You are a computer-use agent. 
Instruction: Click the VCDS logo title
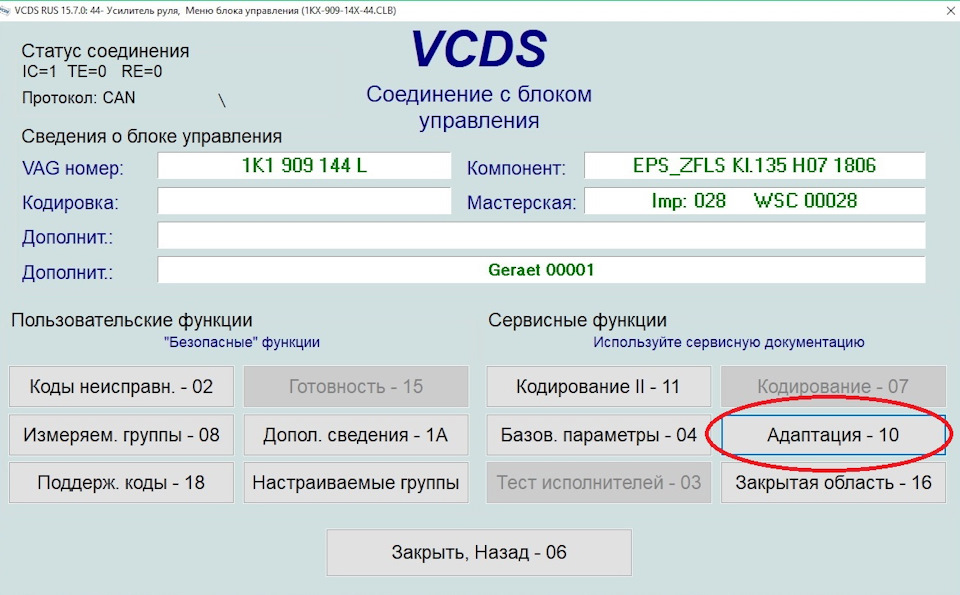pyautogui.click(x=479, y=49)
